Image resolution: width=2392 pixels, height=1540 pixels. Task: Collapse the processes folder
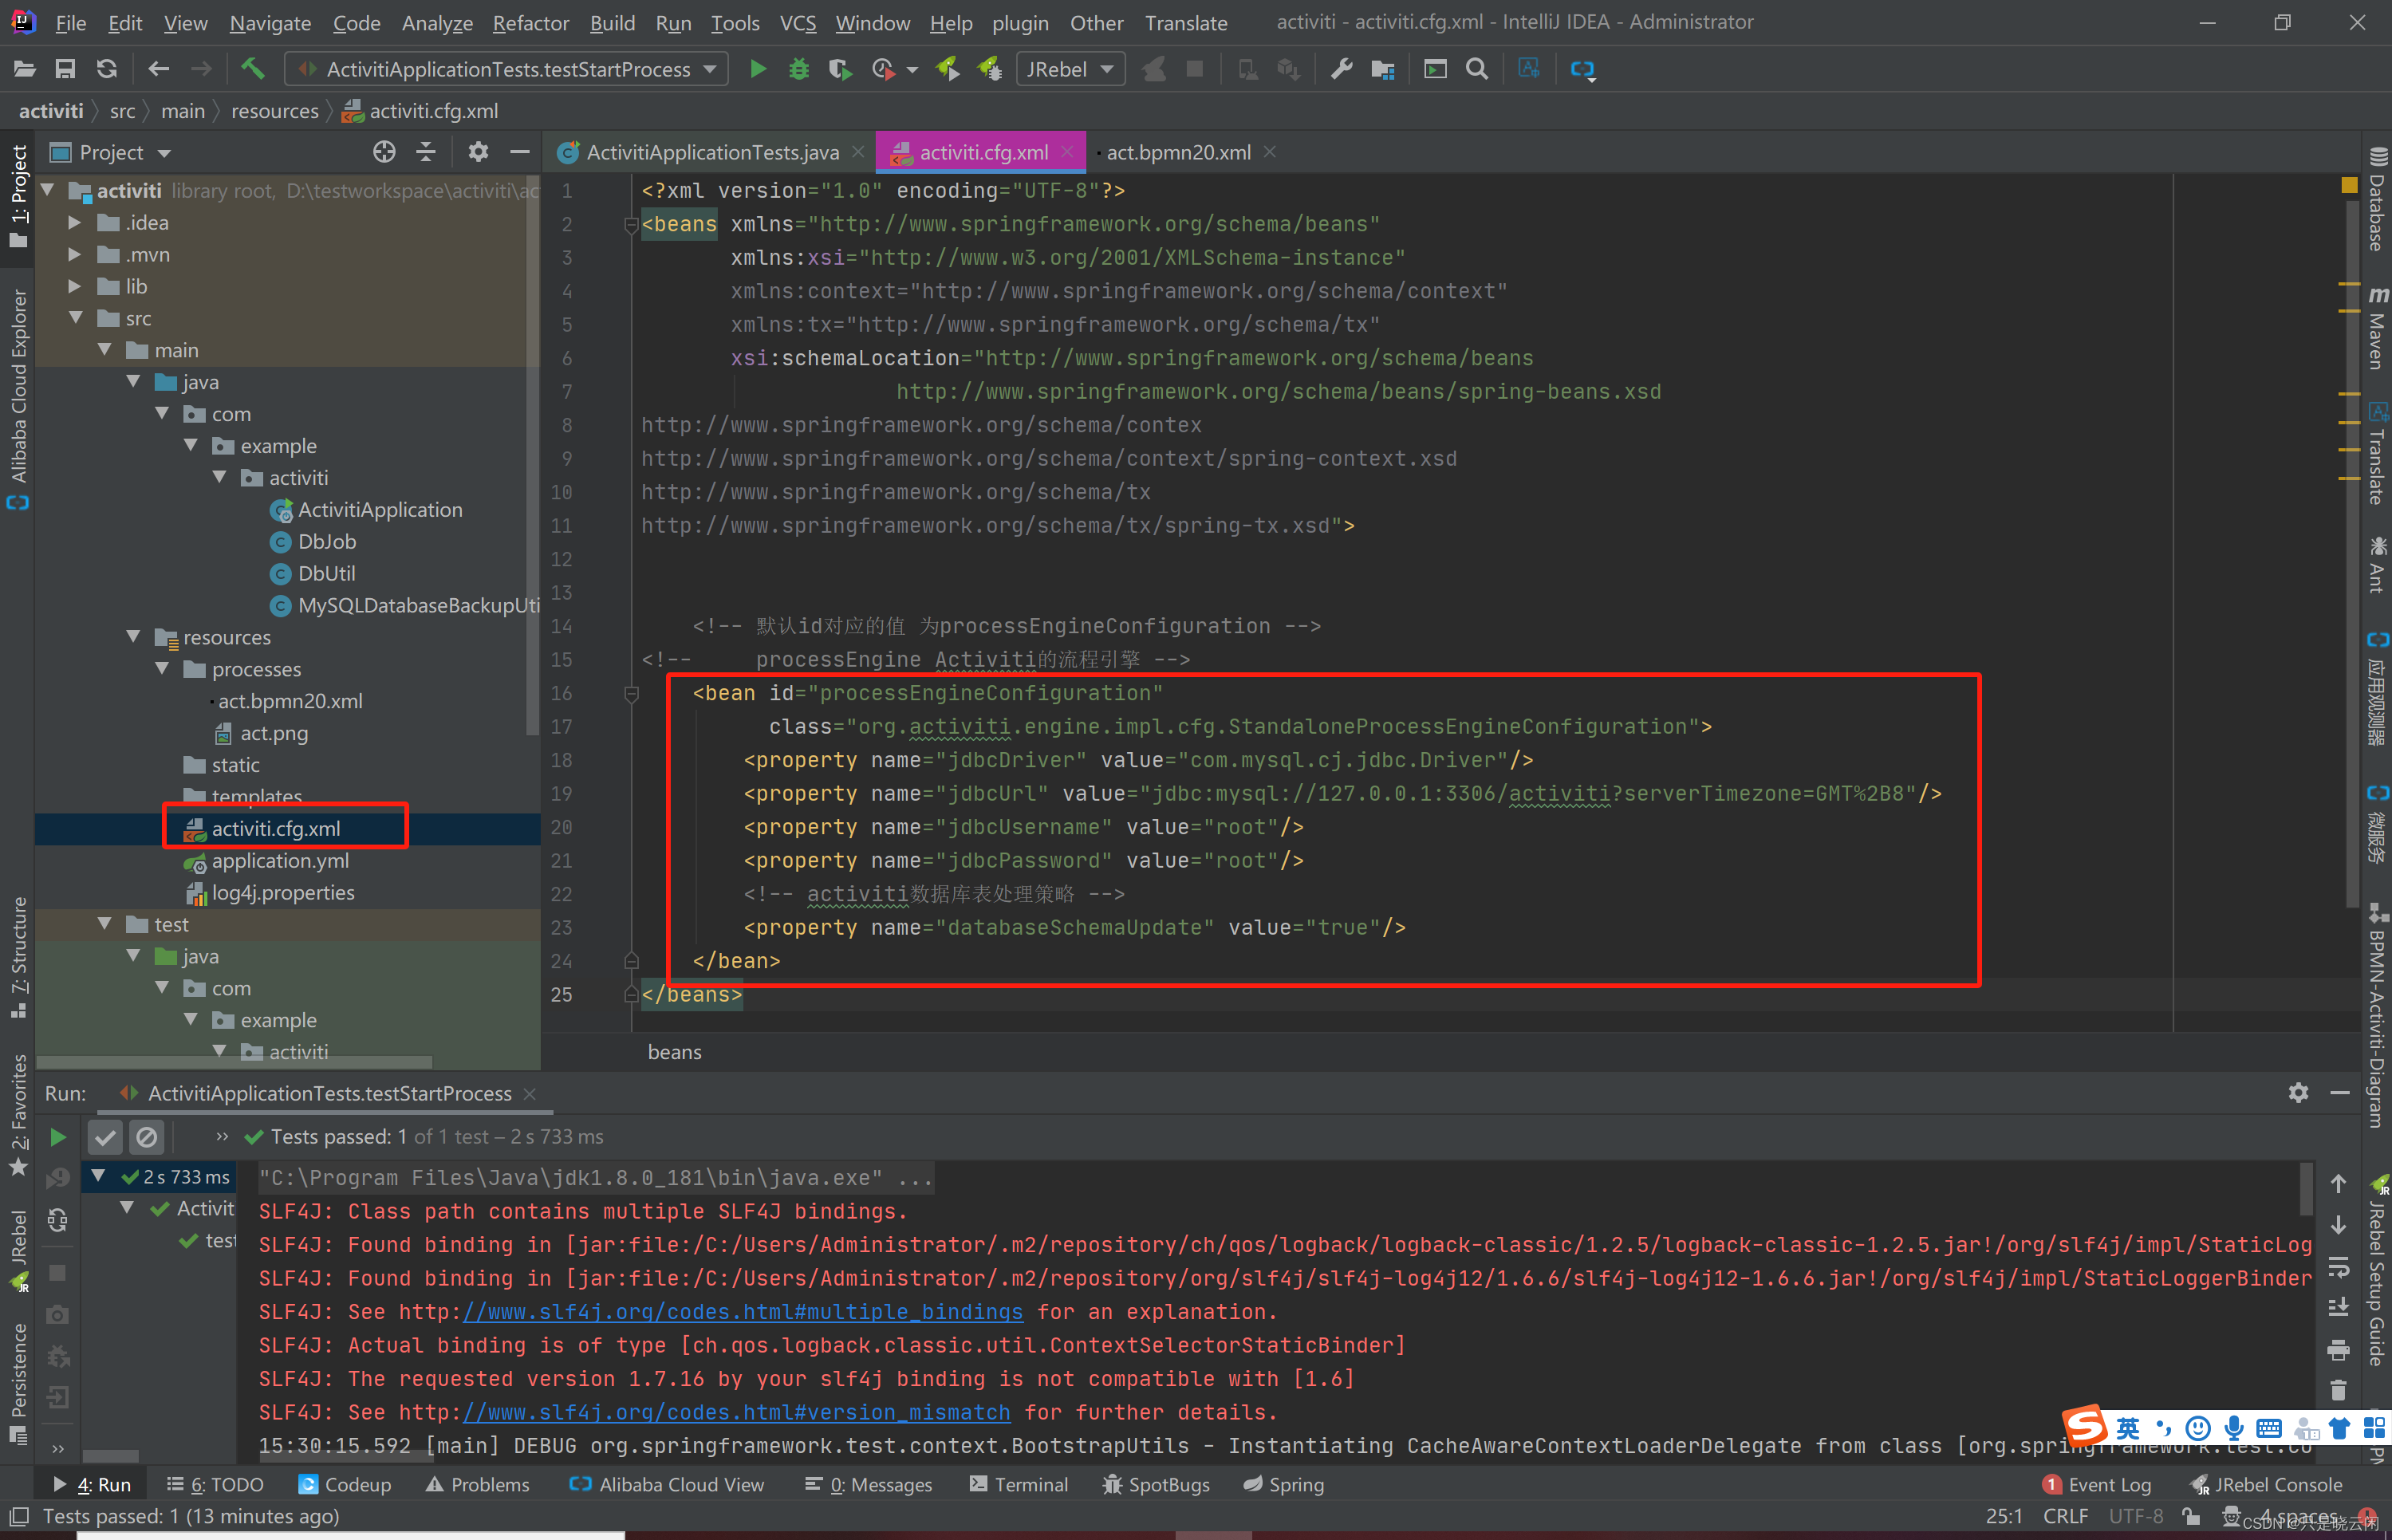click(x=162, y=669)
